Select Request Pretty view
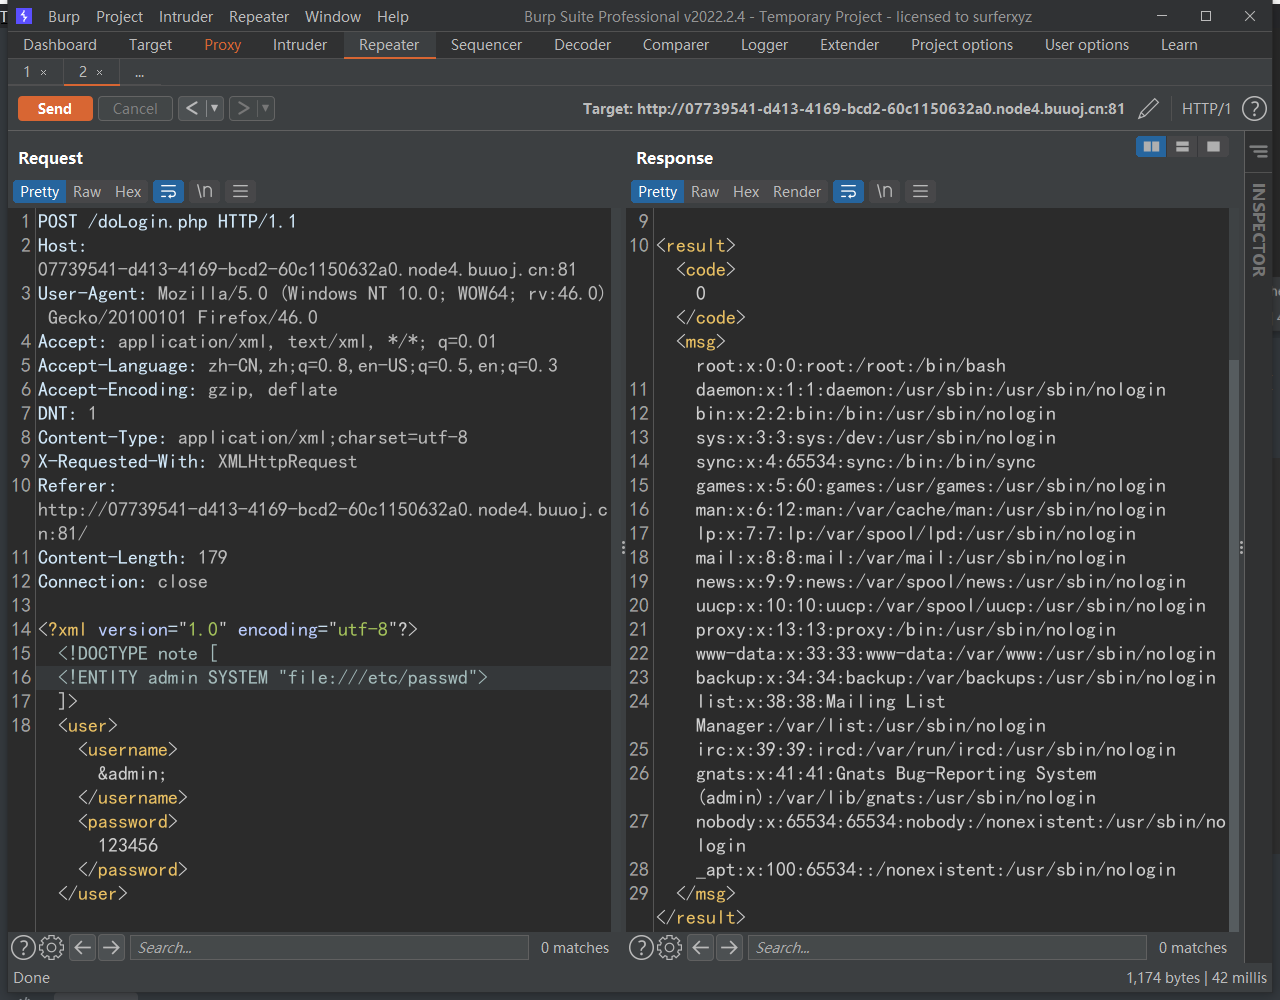Image resolution: width=1280 pixels, height=1000 pixels. [x=40, y=192]
